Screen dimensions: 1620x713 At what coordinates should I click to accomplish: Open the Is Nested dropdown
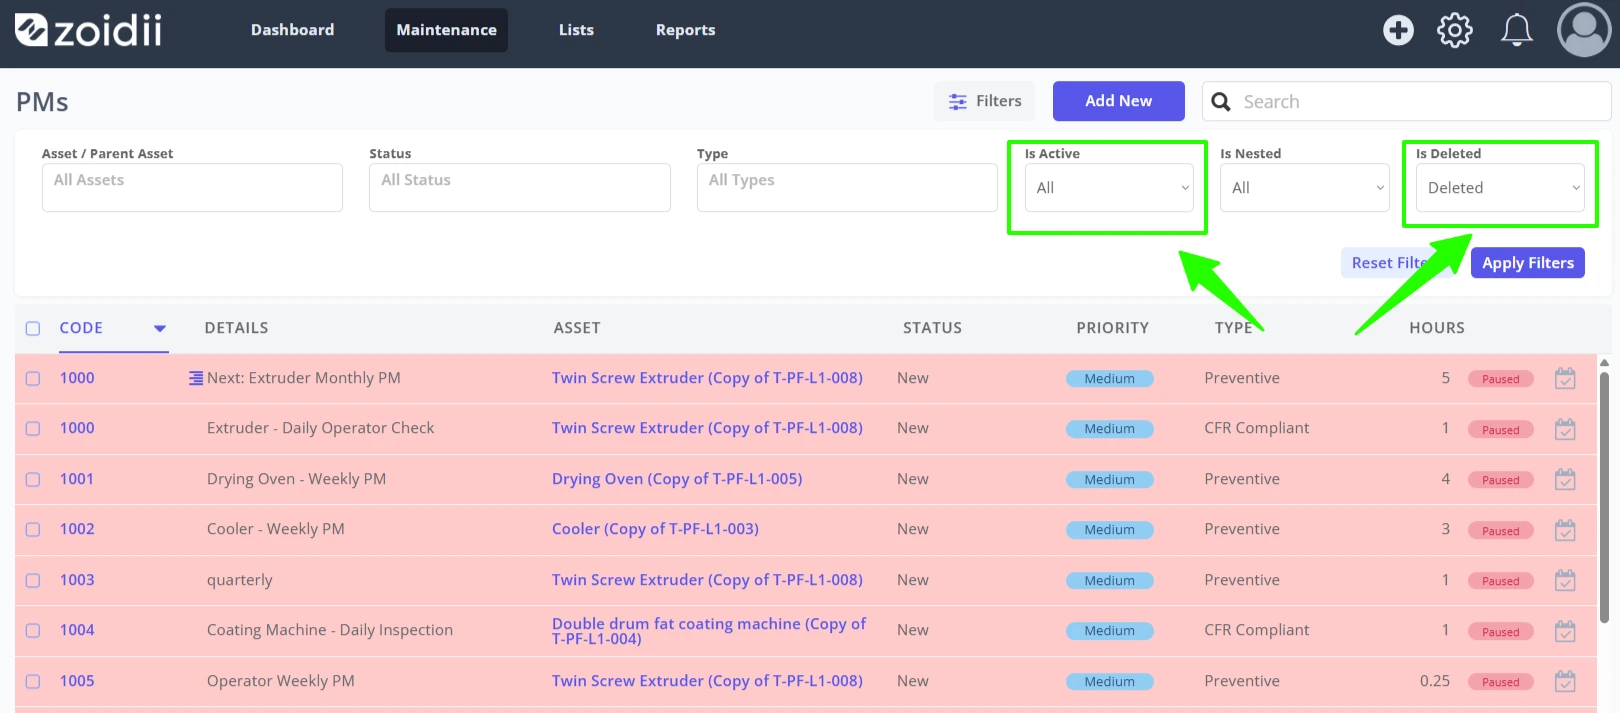(x=1304, y=188)
